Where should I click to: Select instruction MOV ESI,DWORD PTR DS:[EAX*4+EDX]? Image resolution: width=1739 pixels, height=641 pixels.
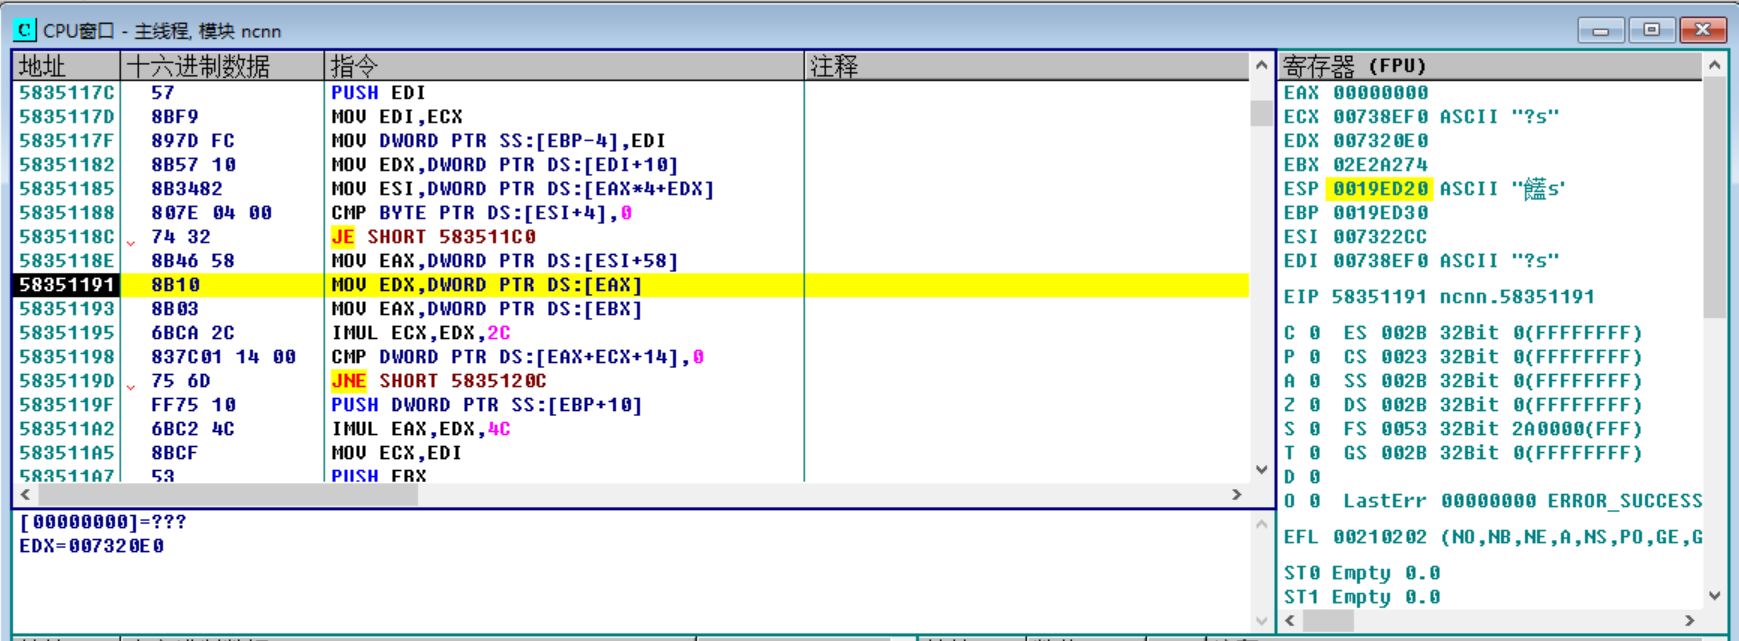[523, 189]
